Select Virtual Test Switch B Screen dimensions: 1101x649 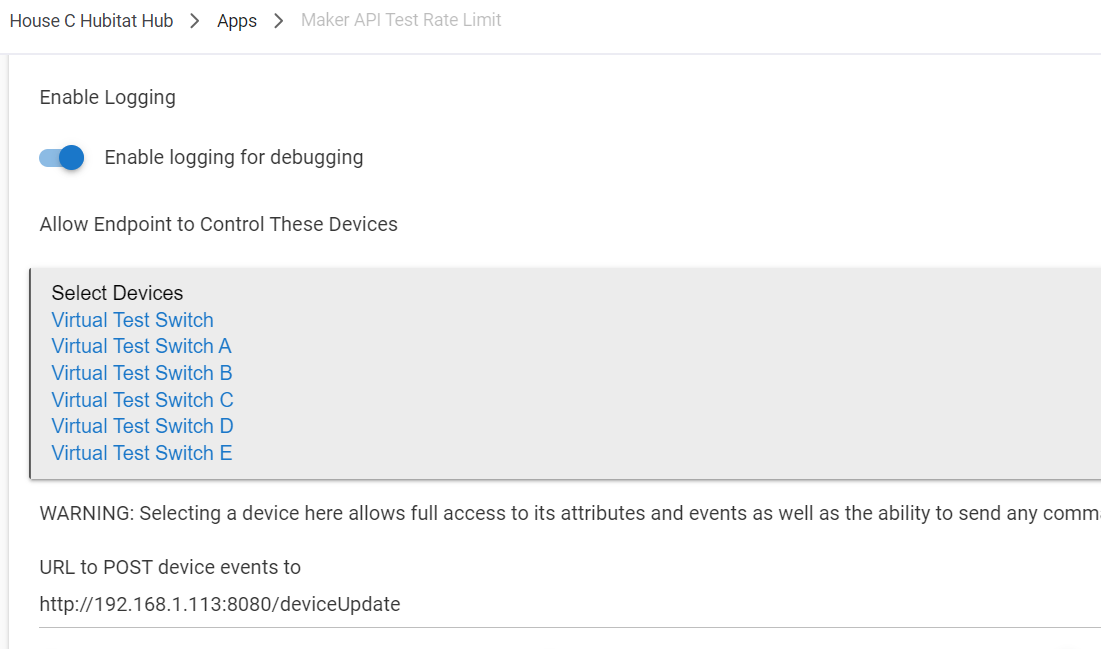click(x=141, y=373)
